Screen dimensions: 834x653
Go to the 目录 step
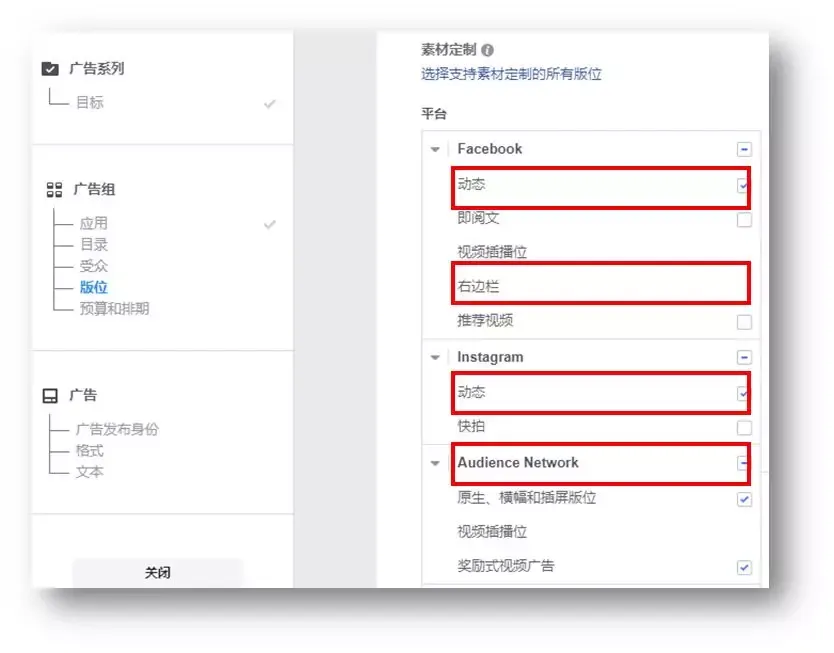(94, 245)
